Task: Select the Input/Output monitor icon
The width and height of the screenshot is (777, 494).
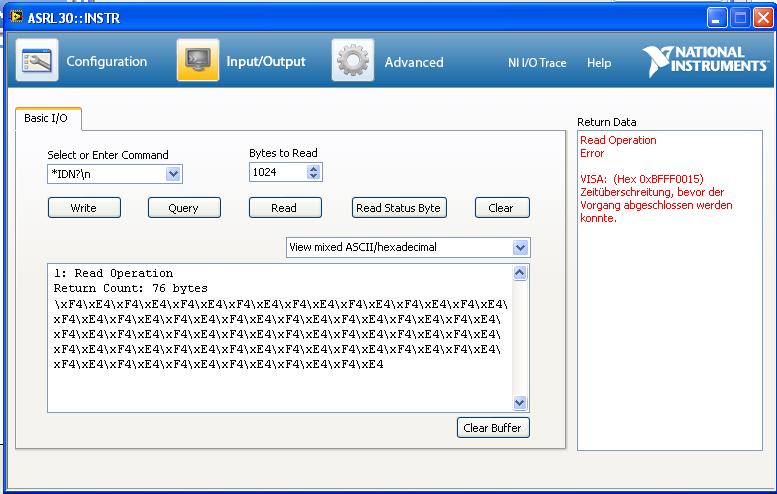Action: click(198, 60)
